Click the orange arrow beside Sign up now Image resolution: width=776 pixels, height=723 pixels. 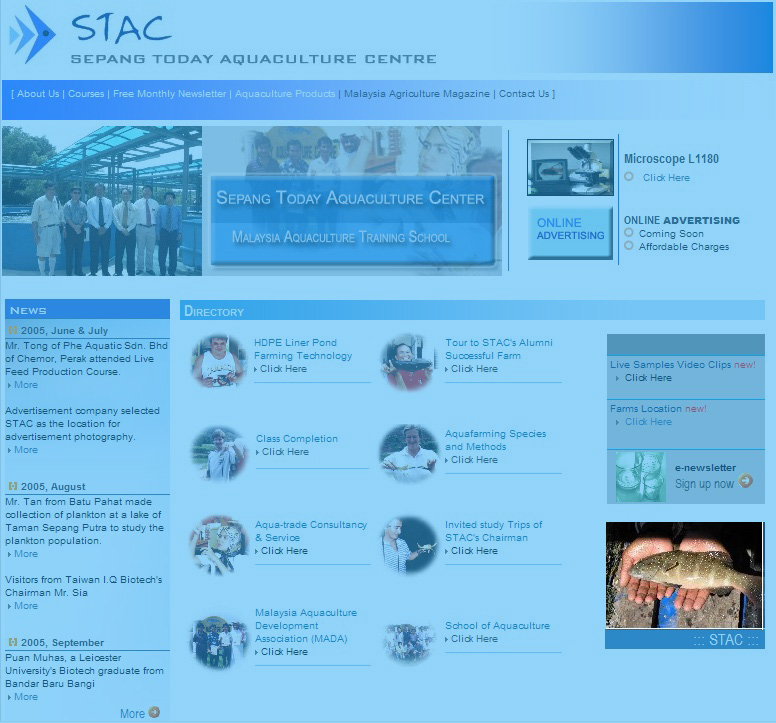point(745,482)
